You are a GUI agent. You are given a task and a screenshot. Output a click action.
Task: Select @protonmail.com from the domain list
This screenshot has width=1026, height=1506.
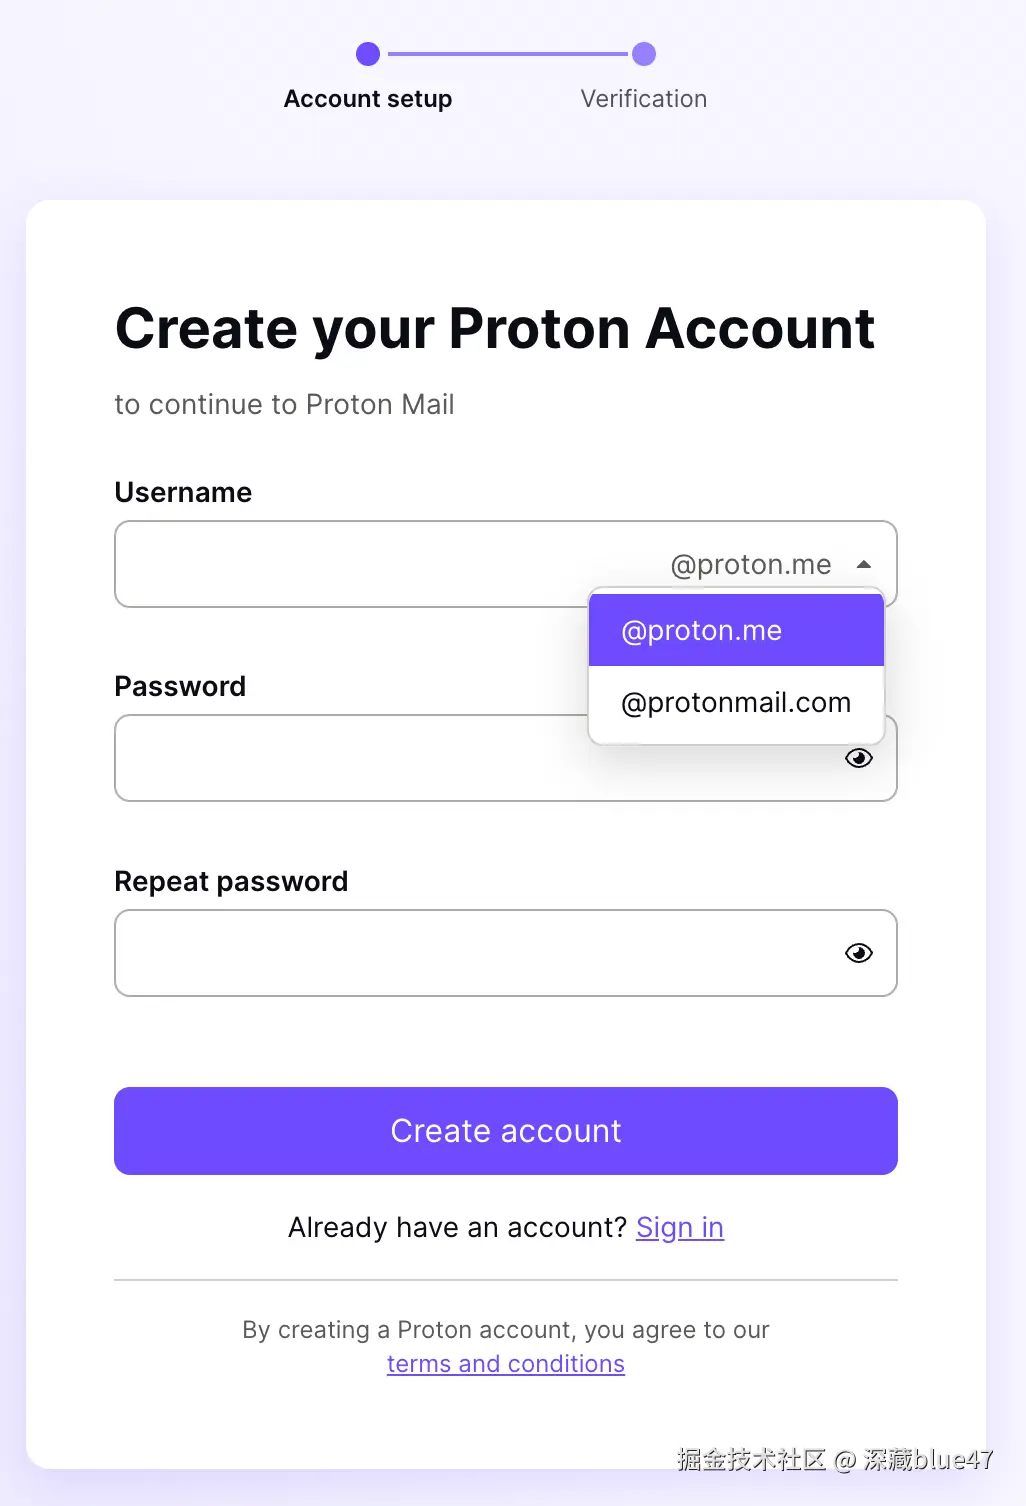[x=736, y=703]
